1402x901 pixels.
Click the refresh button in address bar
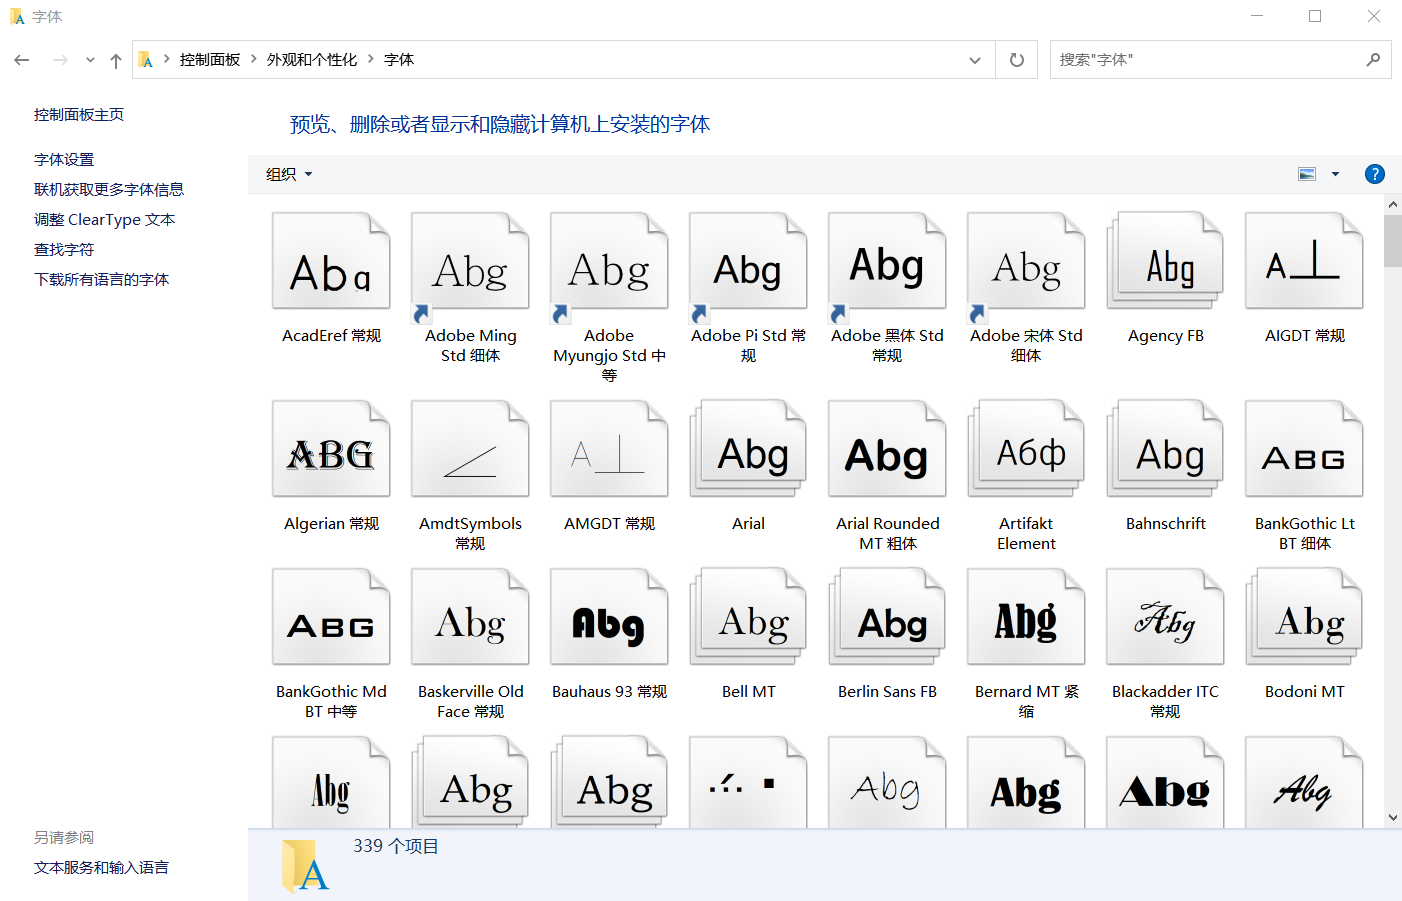tap(1017, 60)
